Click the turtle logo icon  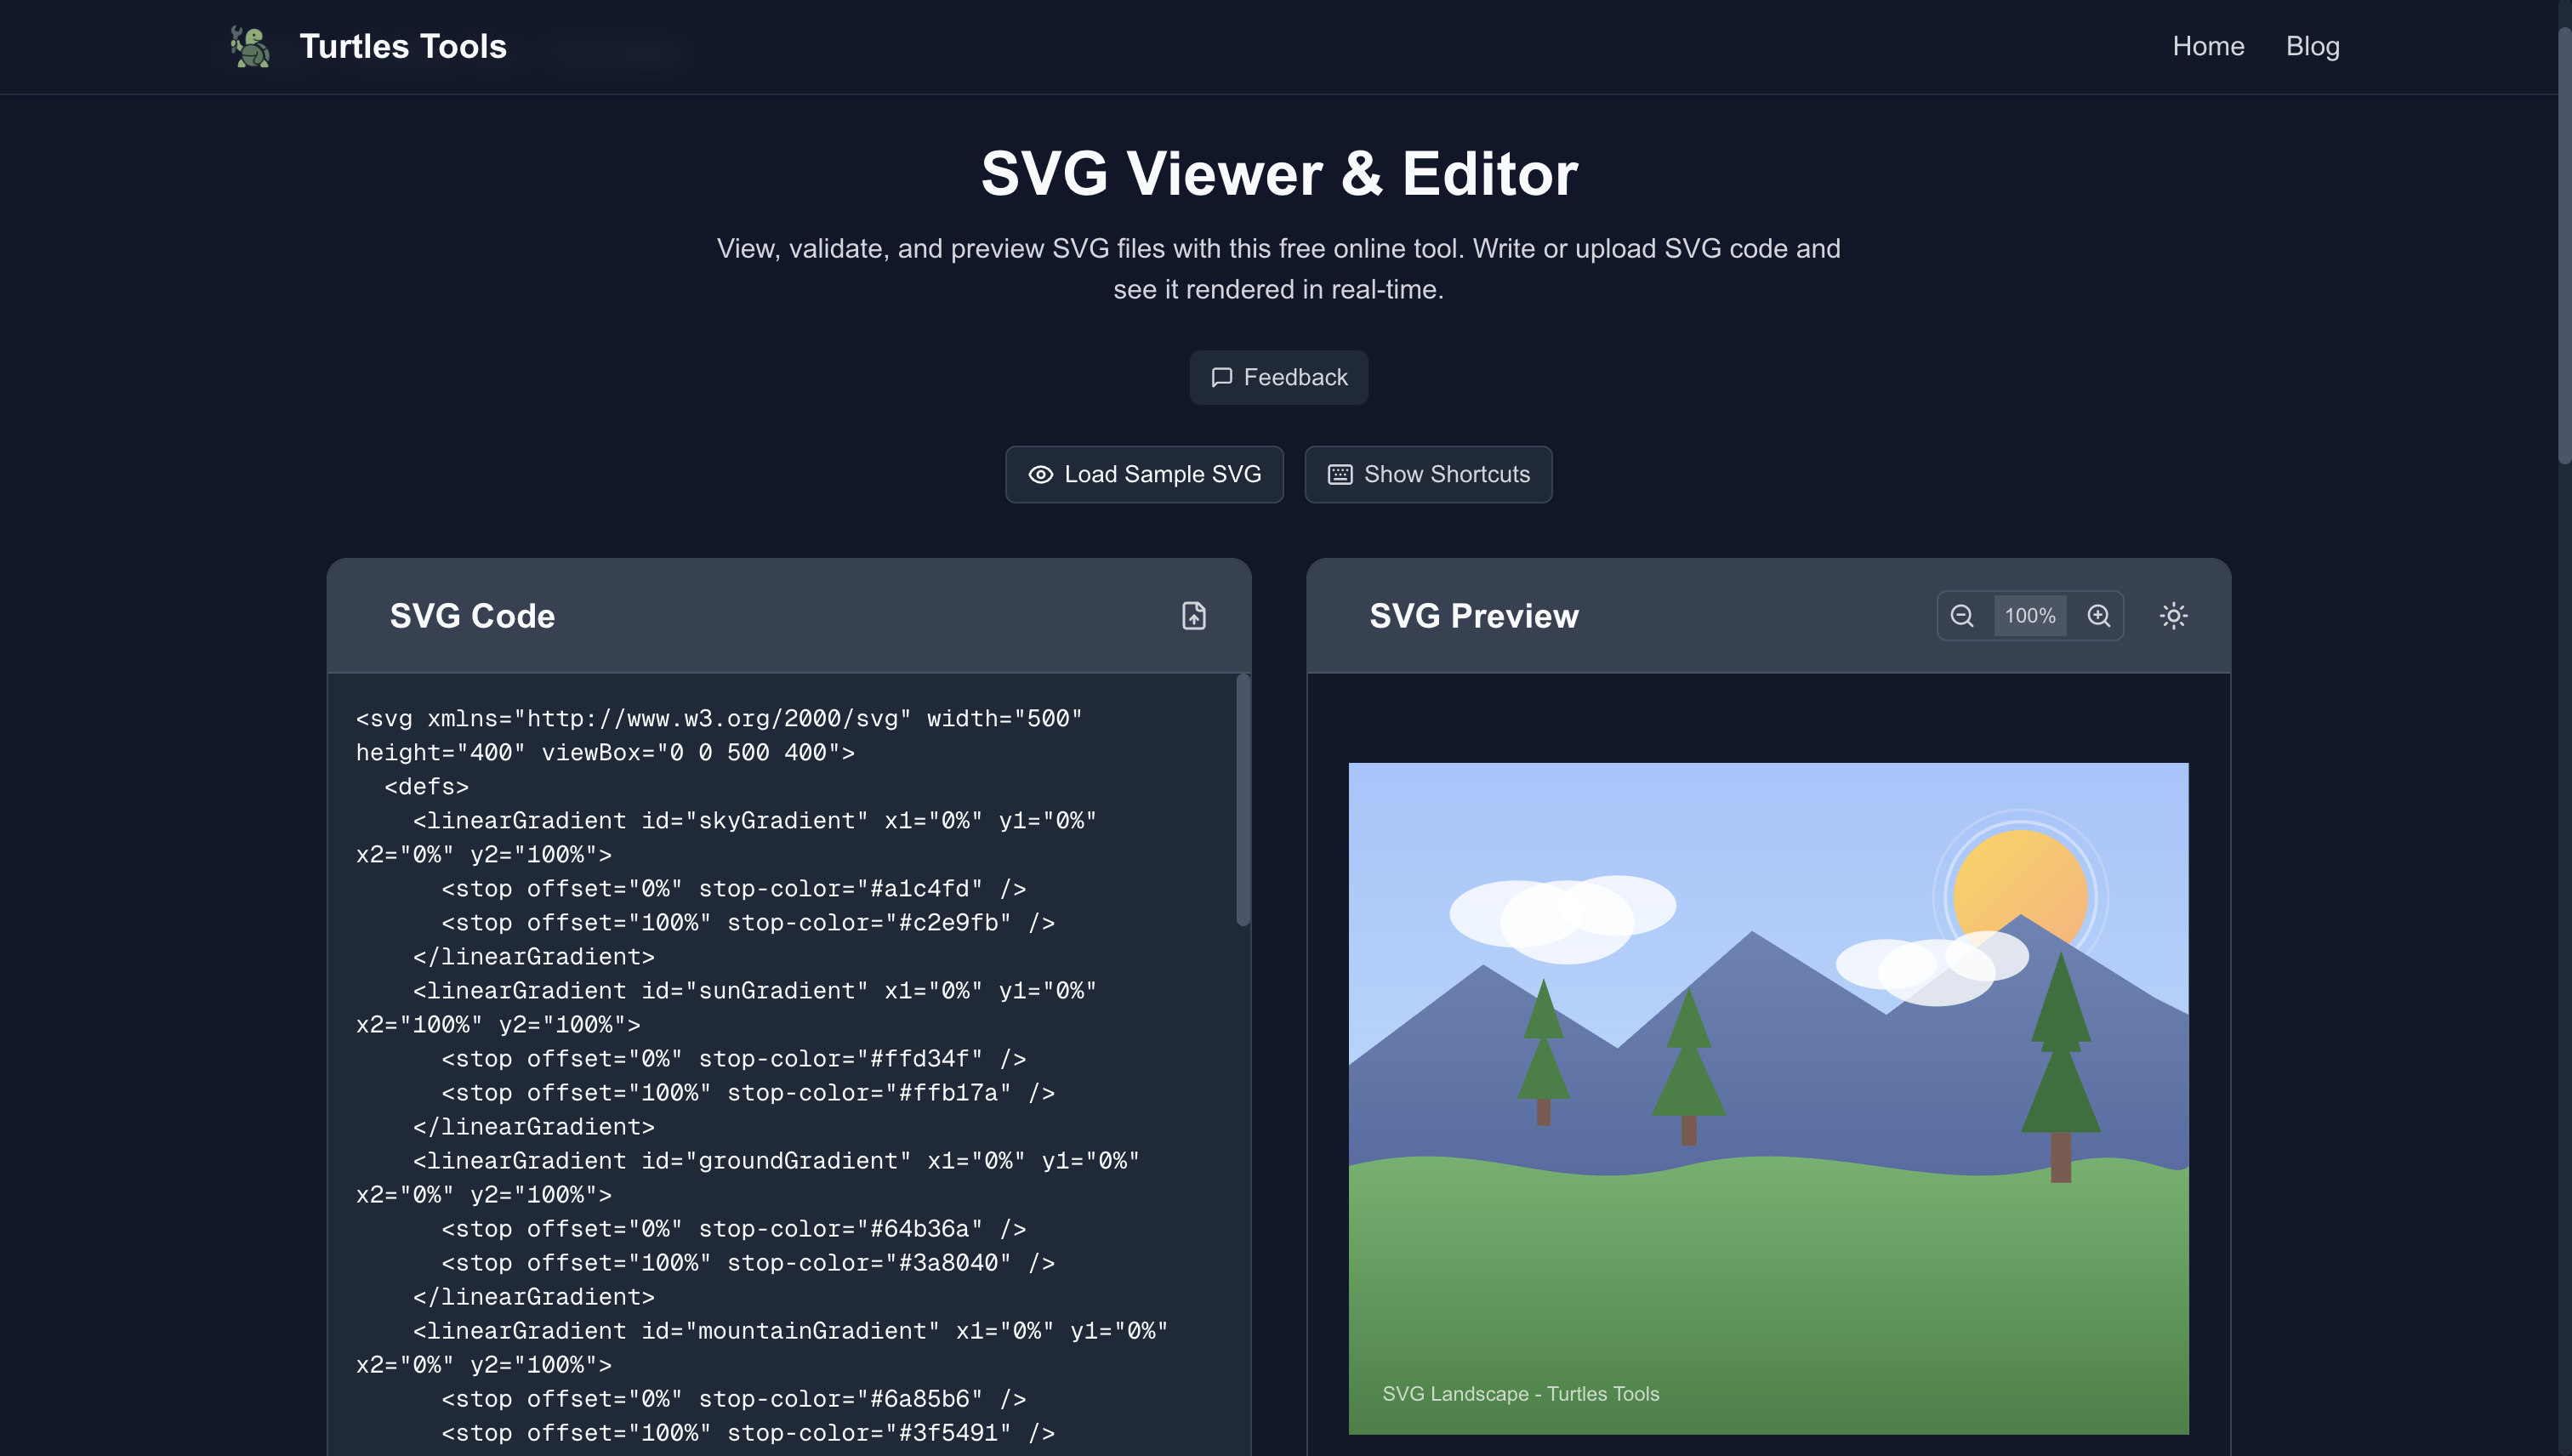[250, 47]
